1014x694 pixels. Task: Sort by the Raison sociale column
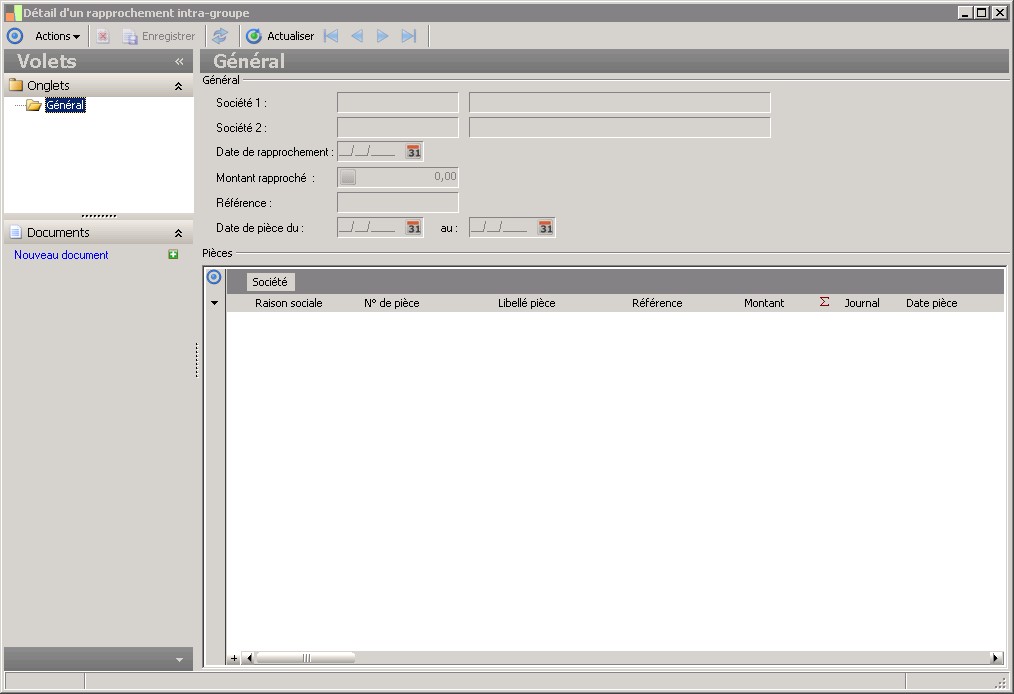click(x=288, y=303)
